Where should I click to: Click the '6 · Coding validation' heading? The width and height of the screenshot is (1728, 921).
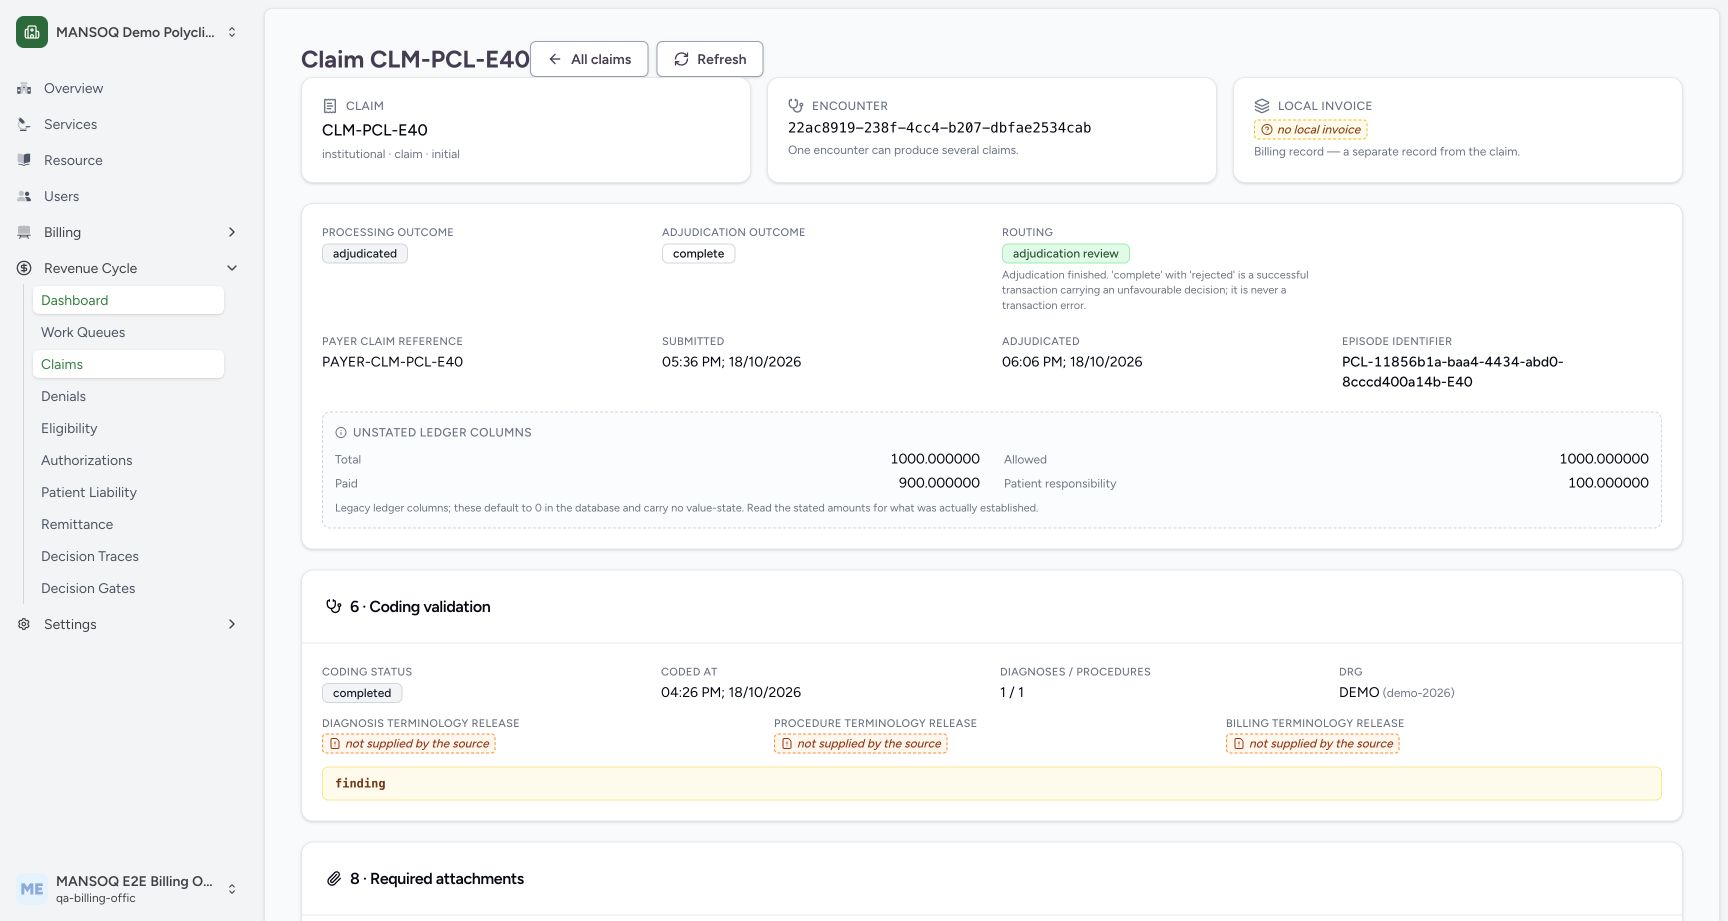tap(420, 607)
